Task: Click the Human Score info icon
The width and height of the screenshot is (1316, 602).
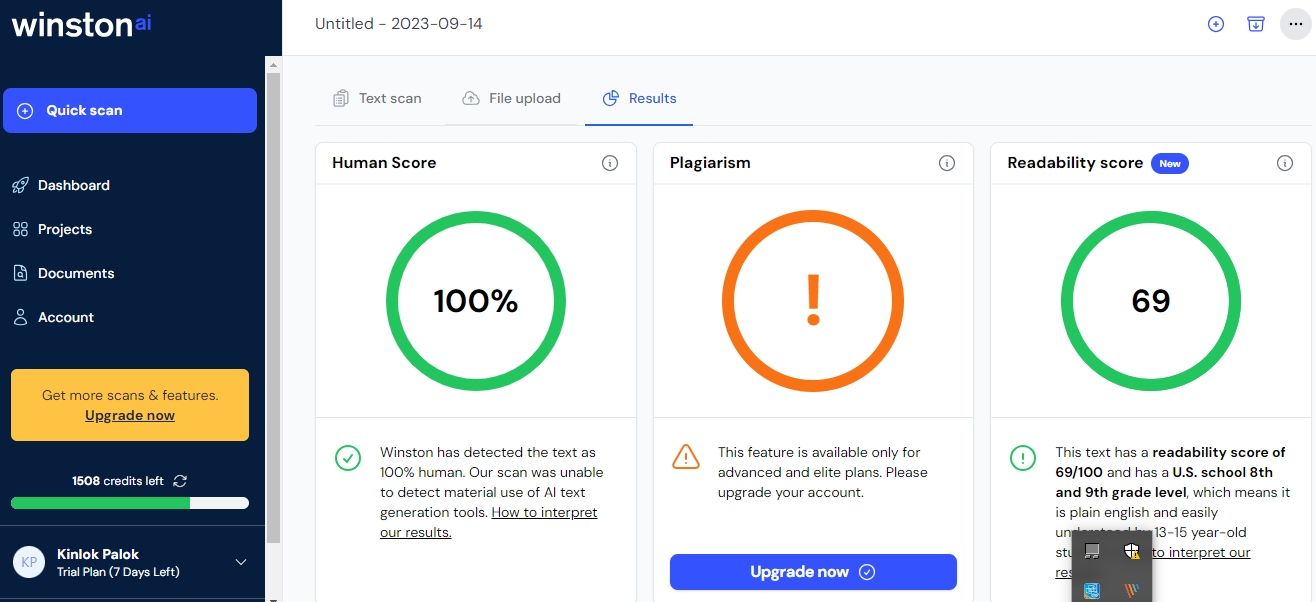Action: pyautogui.click(x=610, y=163)
